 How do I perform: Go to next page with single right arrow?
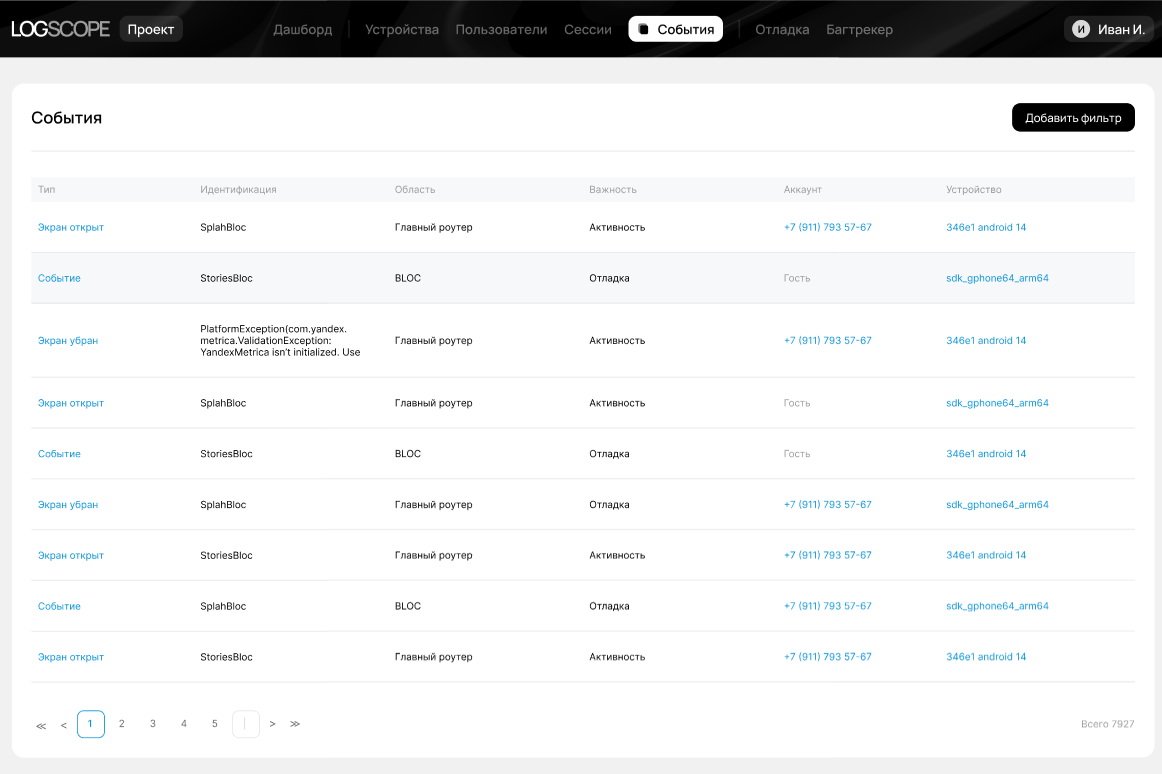272,724
